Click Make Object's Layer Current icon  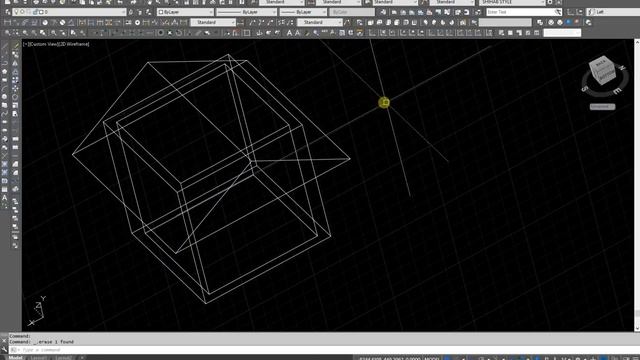click(x=131, y=12)
